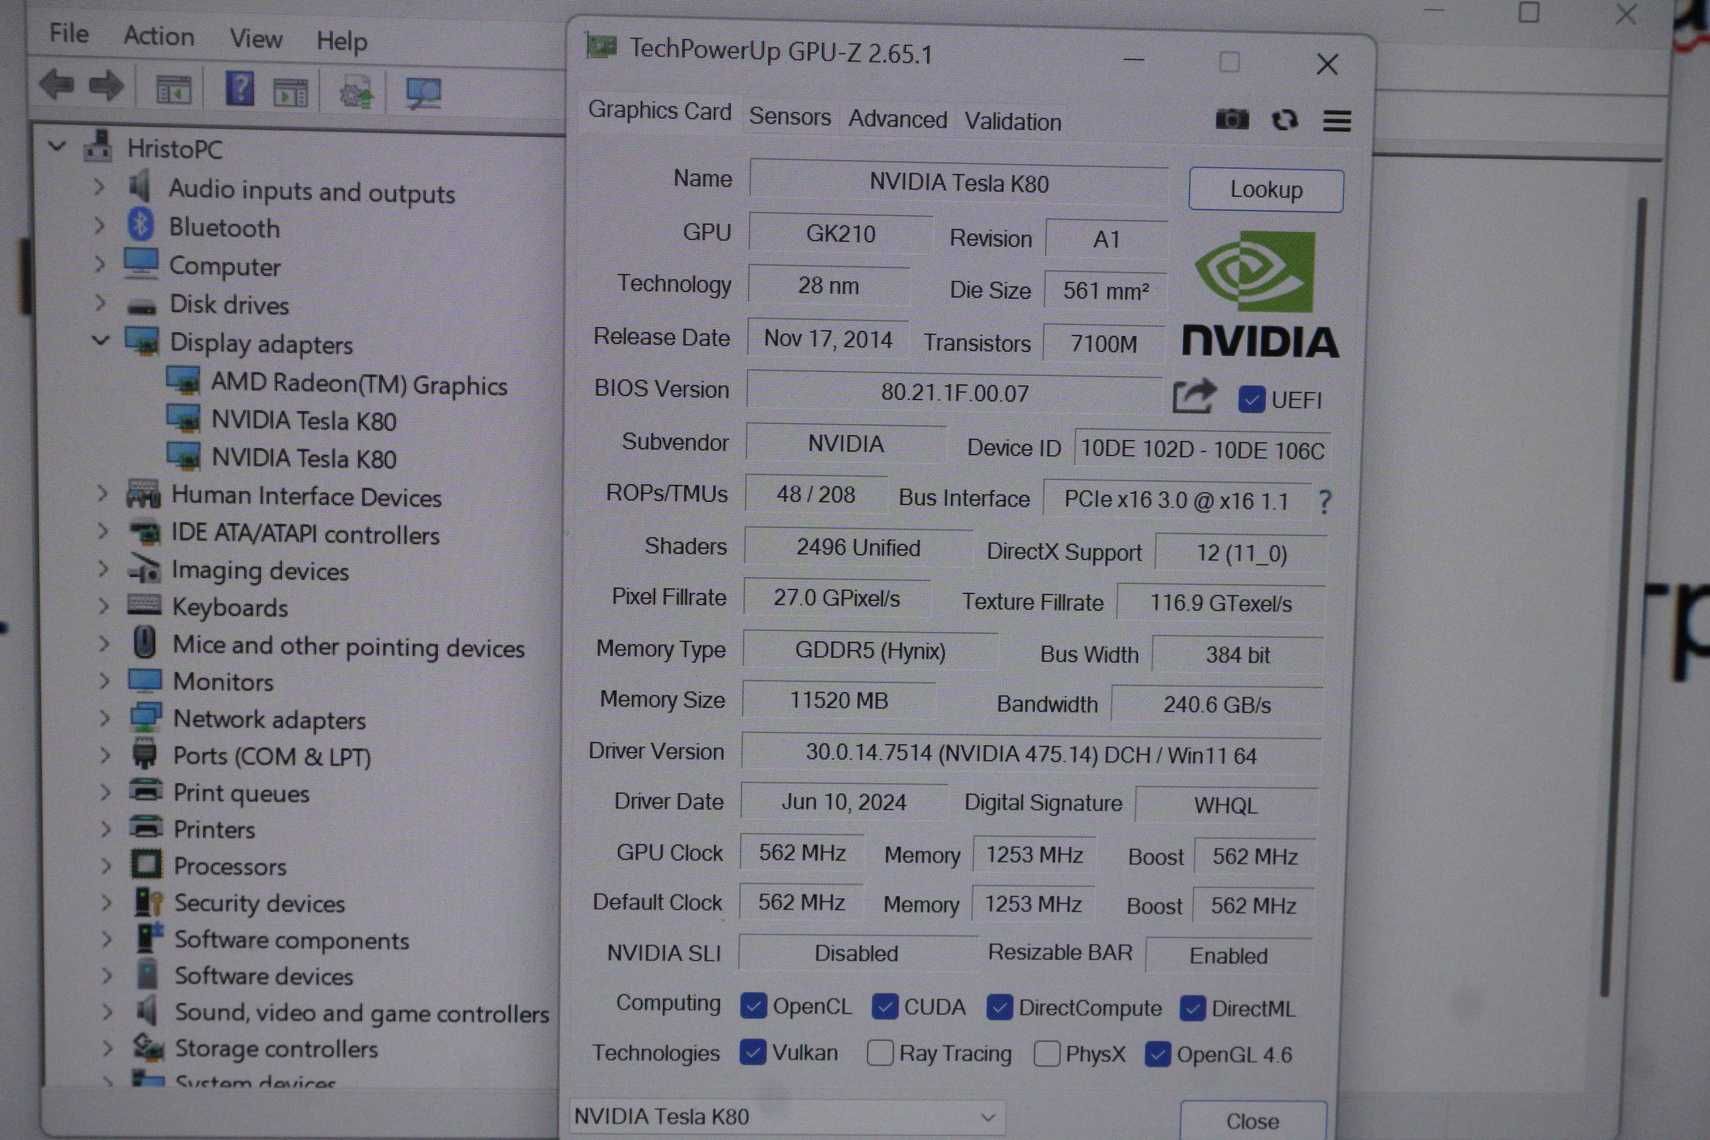Click the BIOS export share icon
Screen dimensions: 1710x1140
(x=1194, y=397)
